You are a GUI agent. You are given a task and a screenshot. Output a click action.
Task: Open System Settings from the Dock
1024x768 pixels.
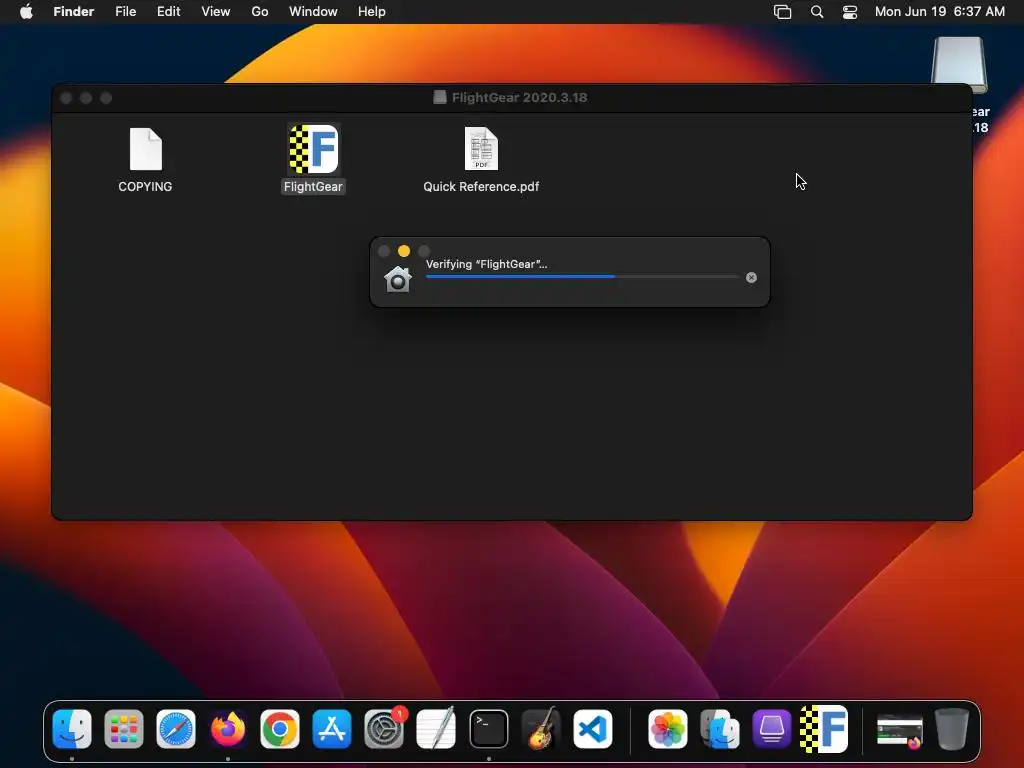point(384,729)
